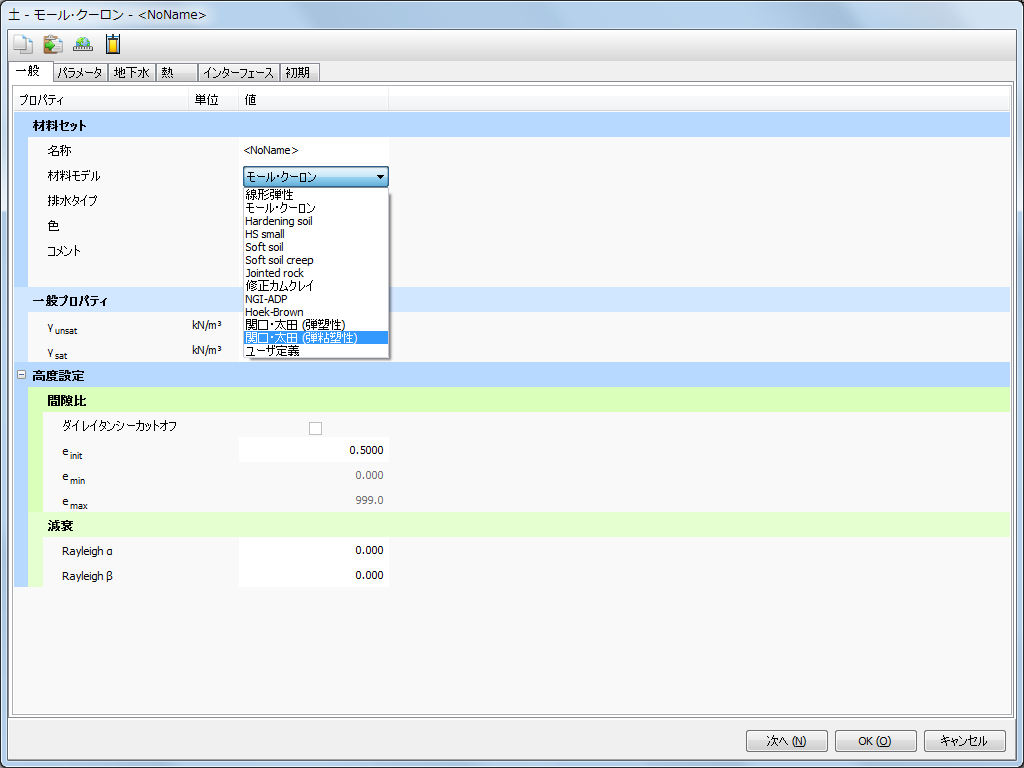Open the yellow soil test cylinder icon

click(113, 44)
